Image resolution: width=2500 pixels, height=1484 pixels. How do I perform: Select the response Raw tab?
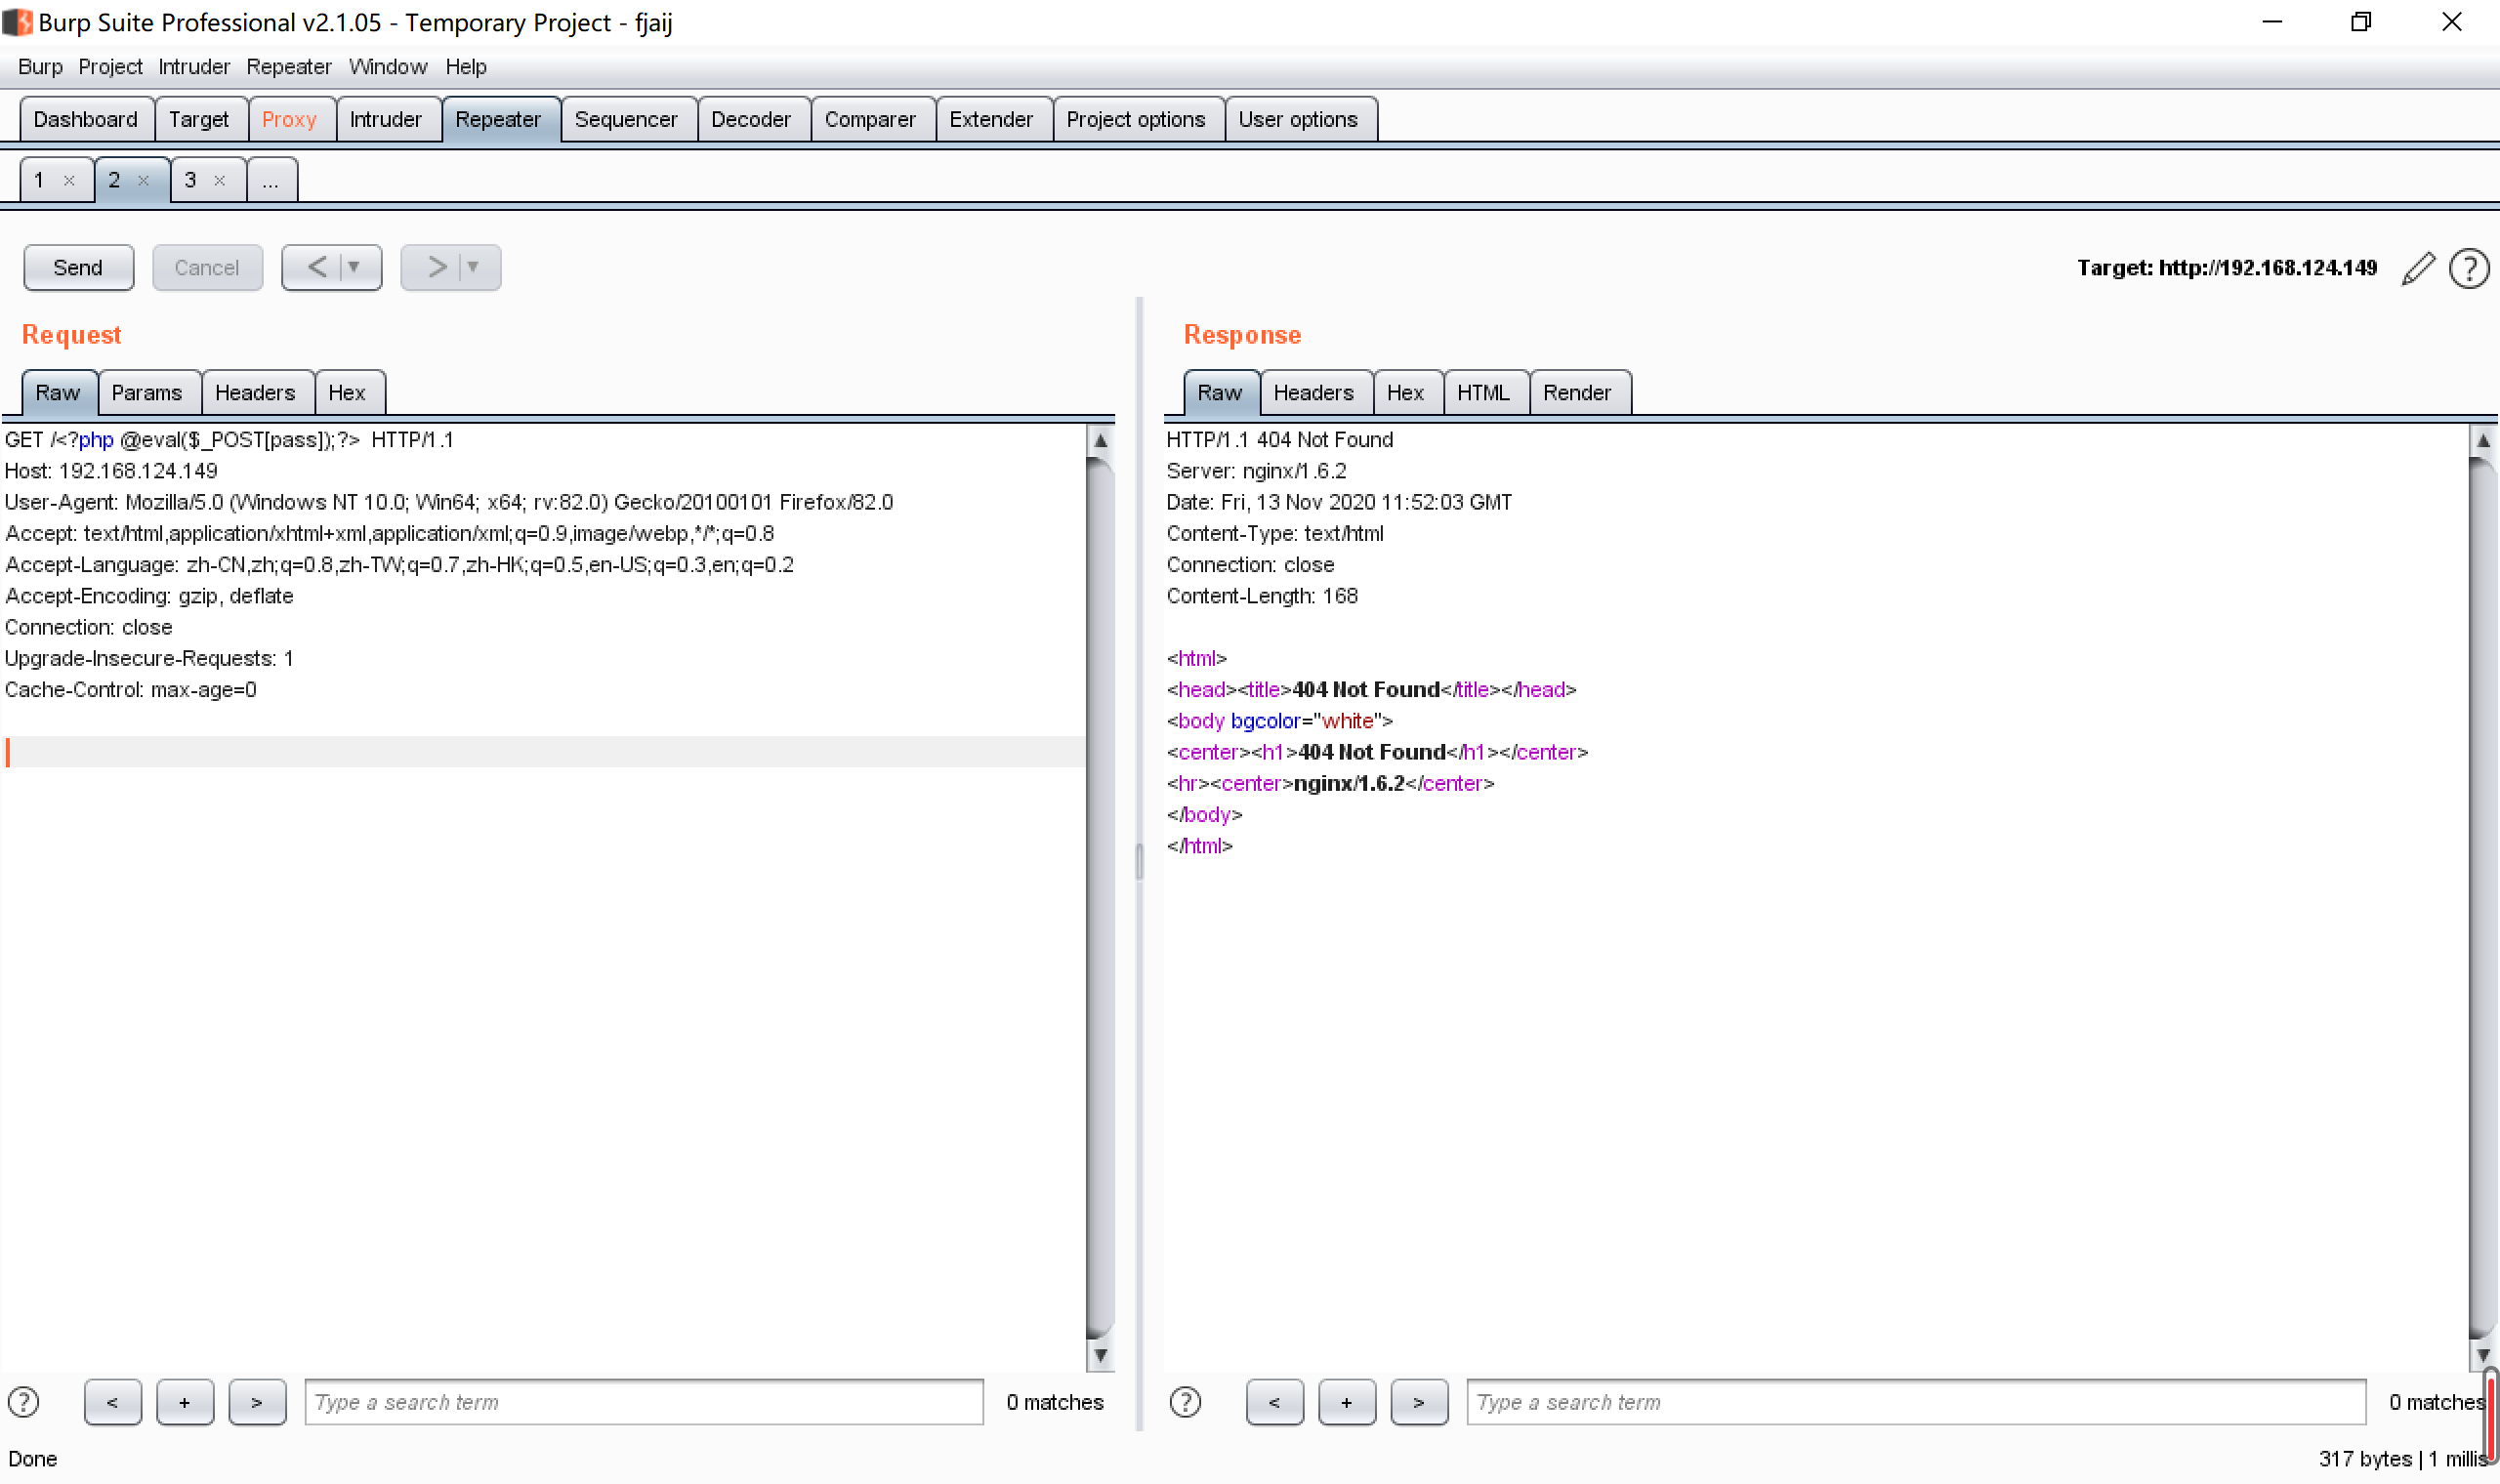click(1220, 393)
